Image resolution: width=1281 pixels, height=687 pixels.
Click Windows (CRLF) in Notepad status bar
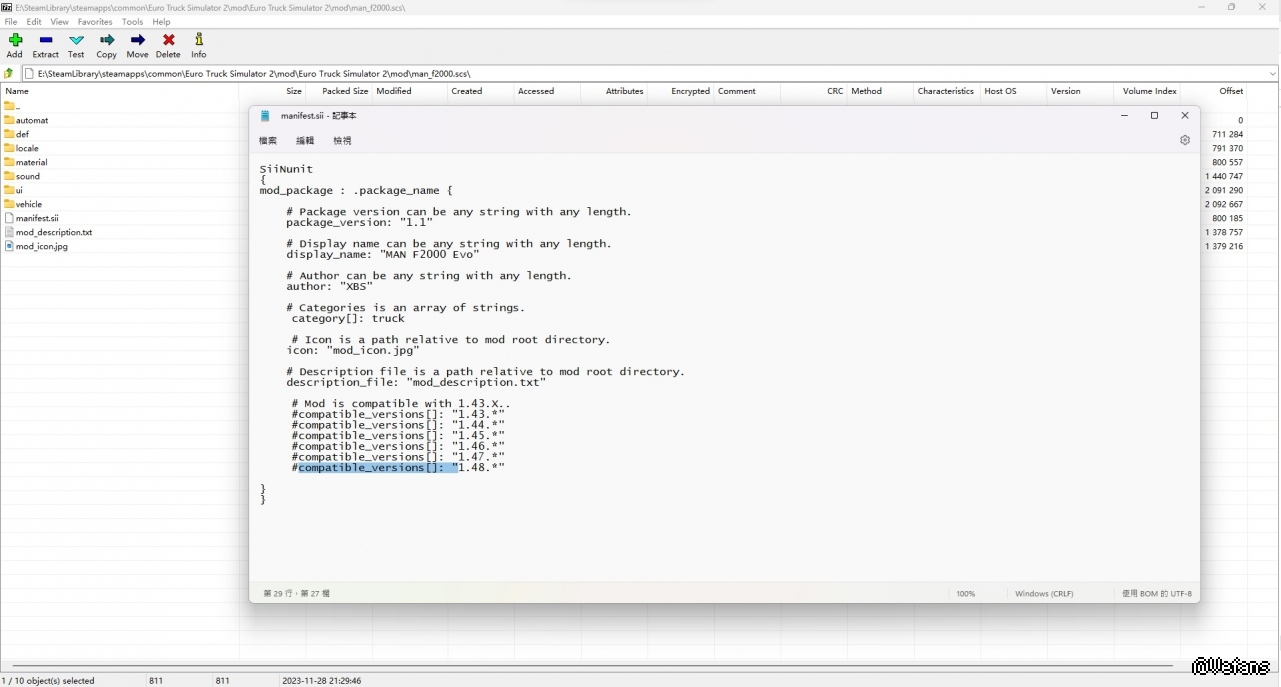1044,594
